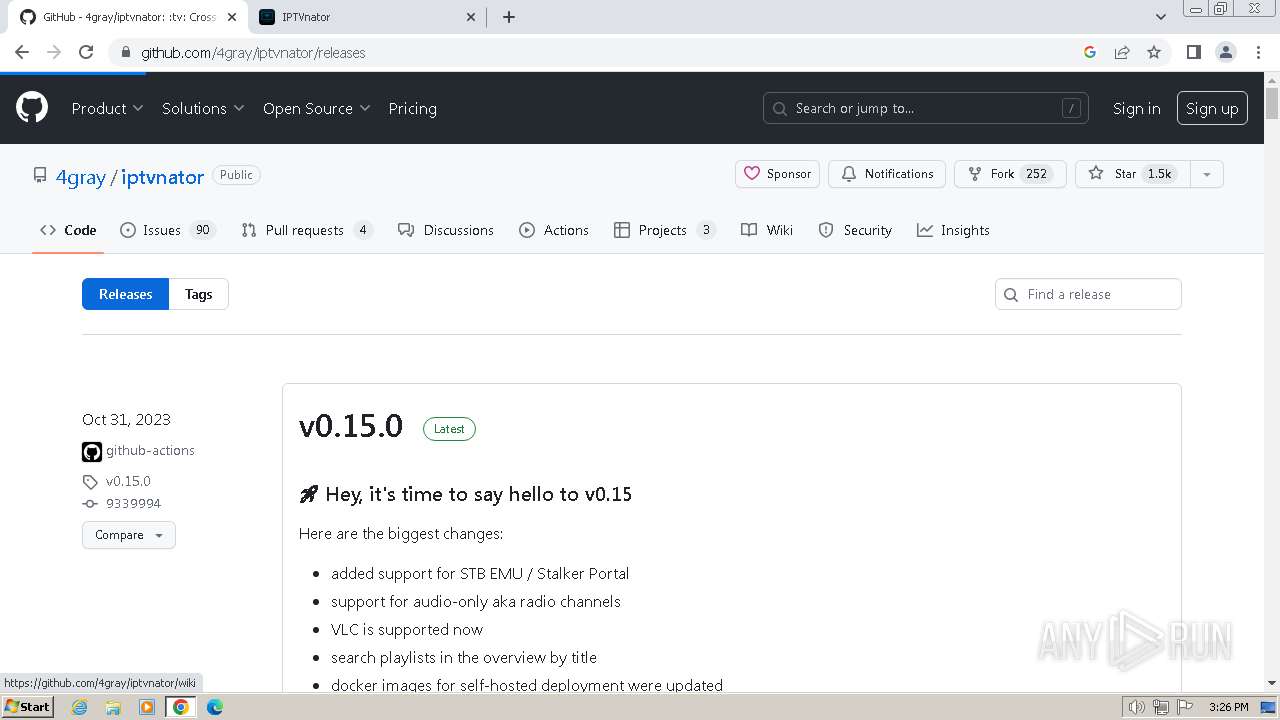Share this page icon
Viewport: 1280px width, 720px height.
1122,52
